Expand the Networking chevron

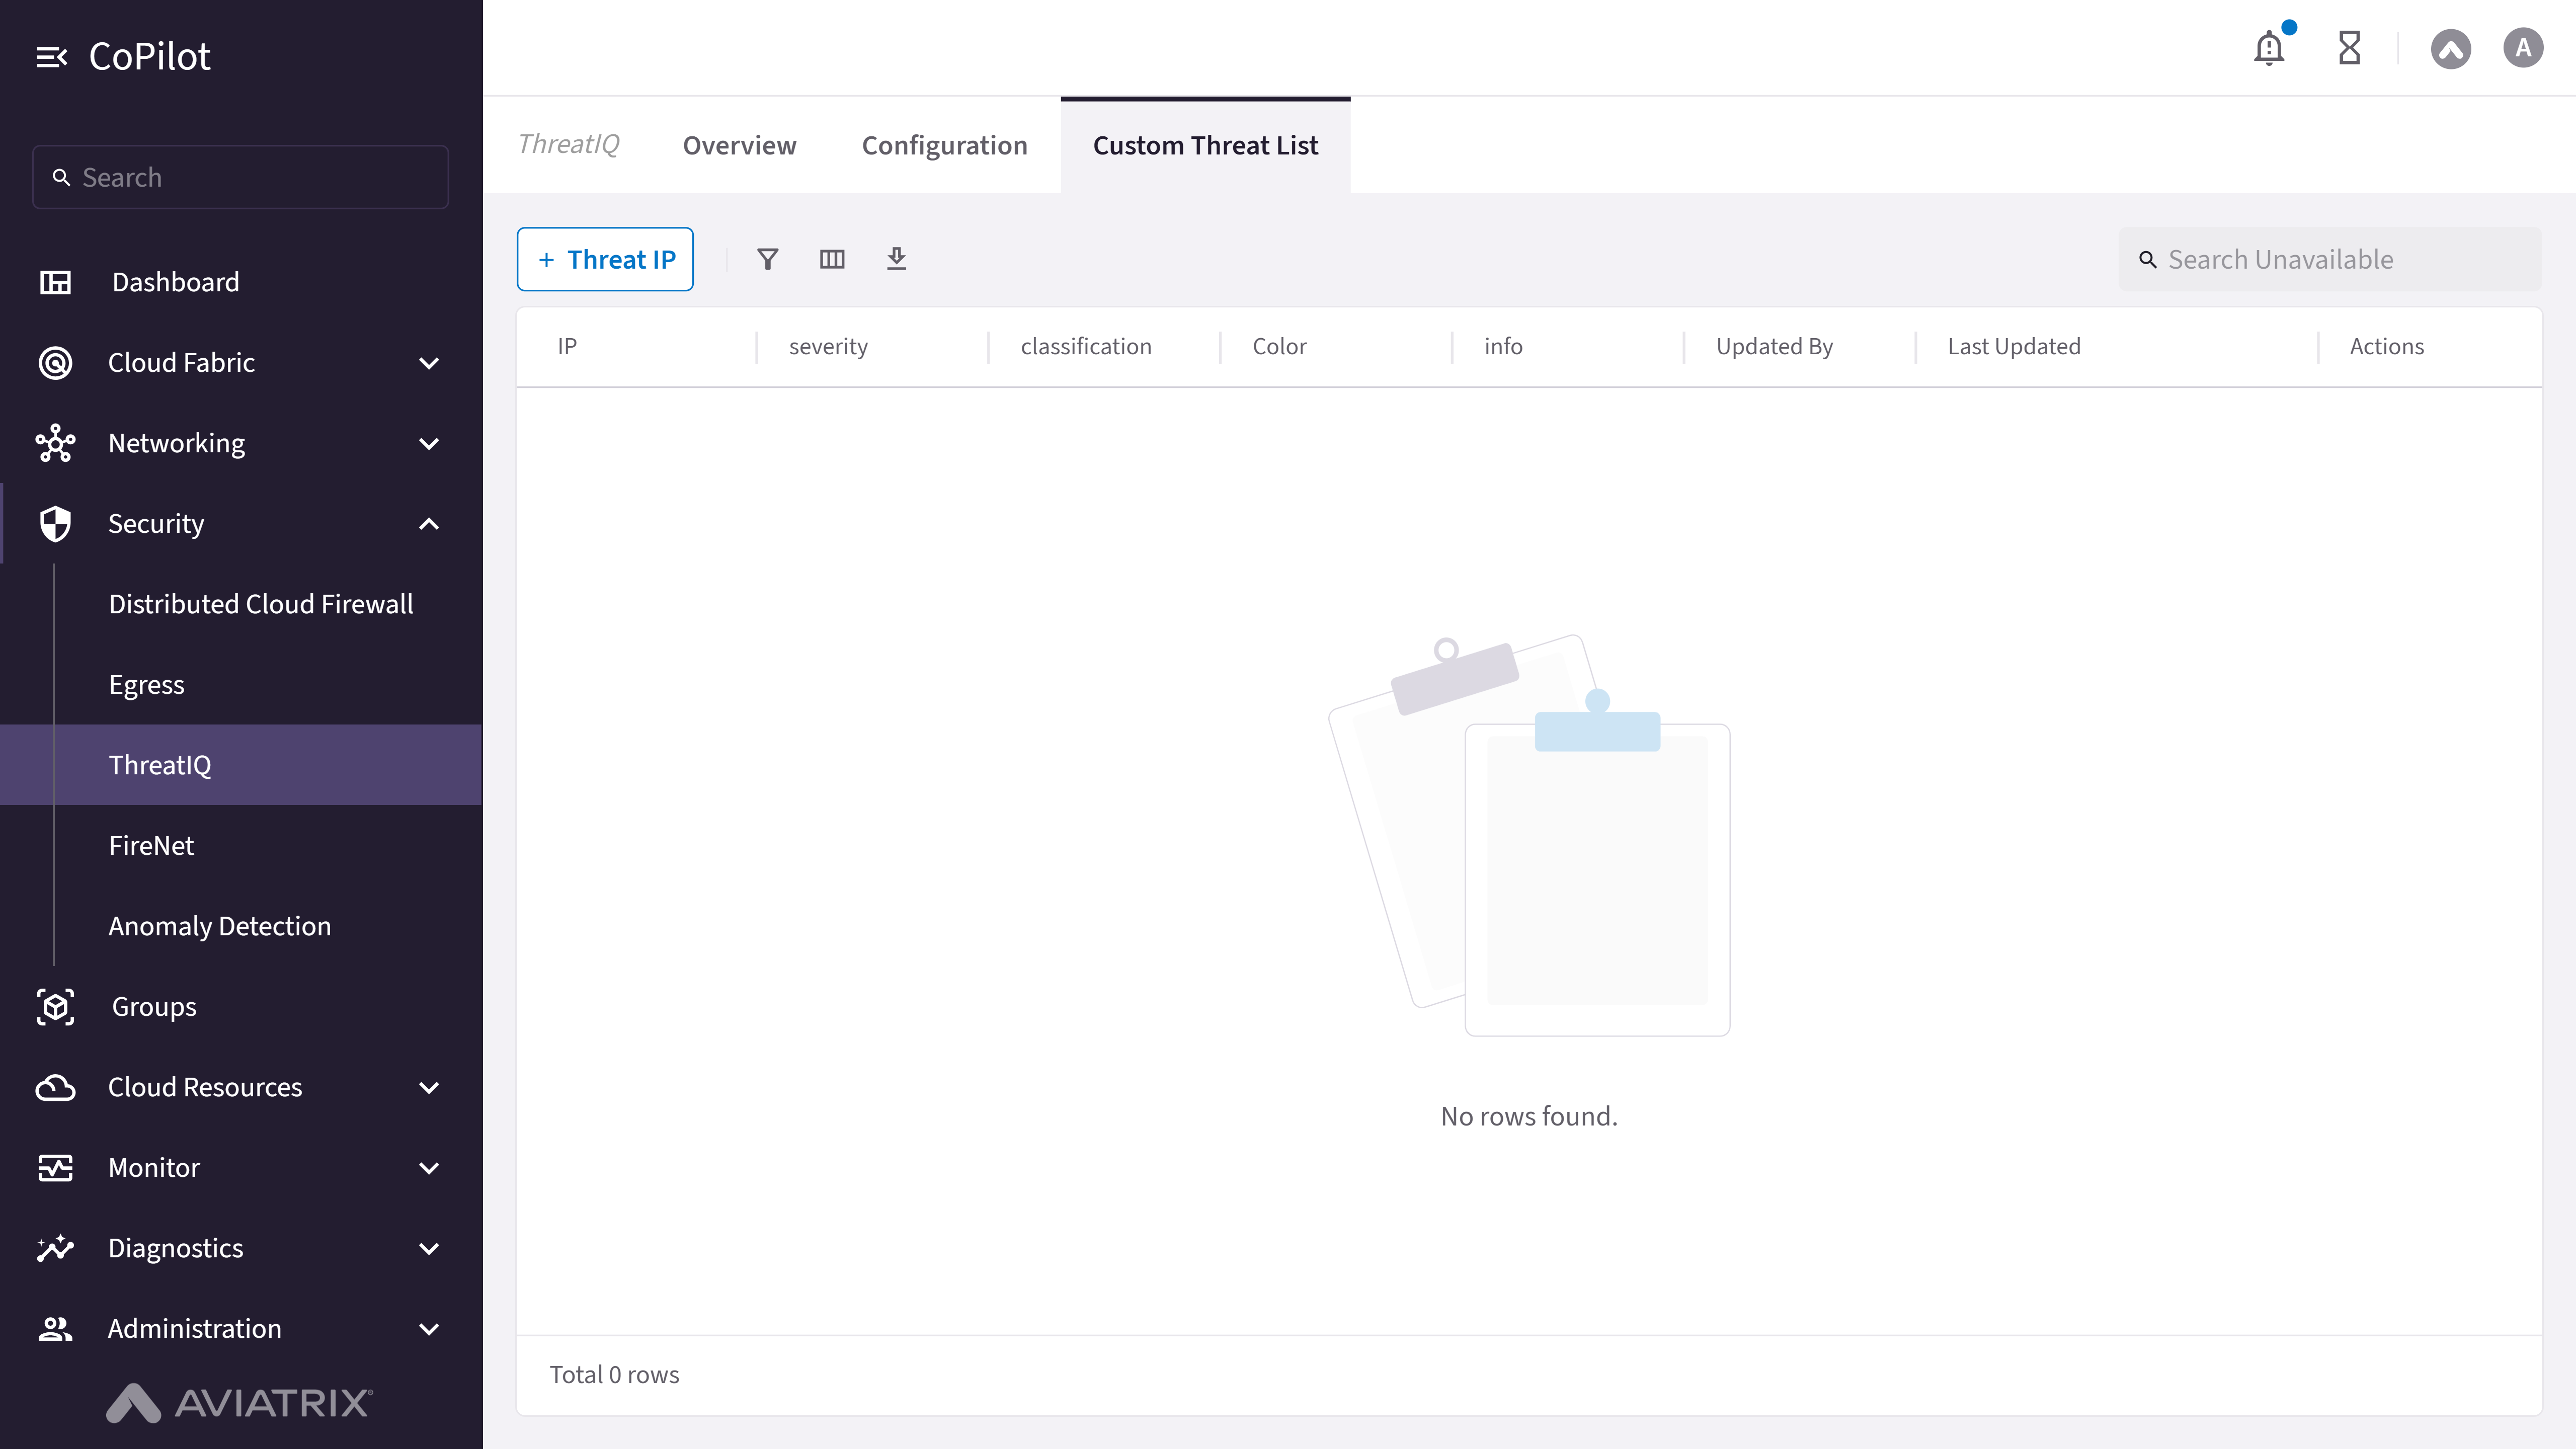[429, 443]
